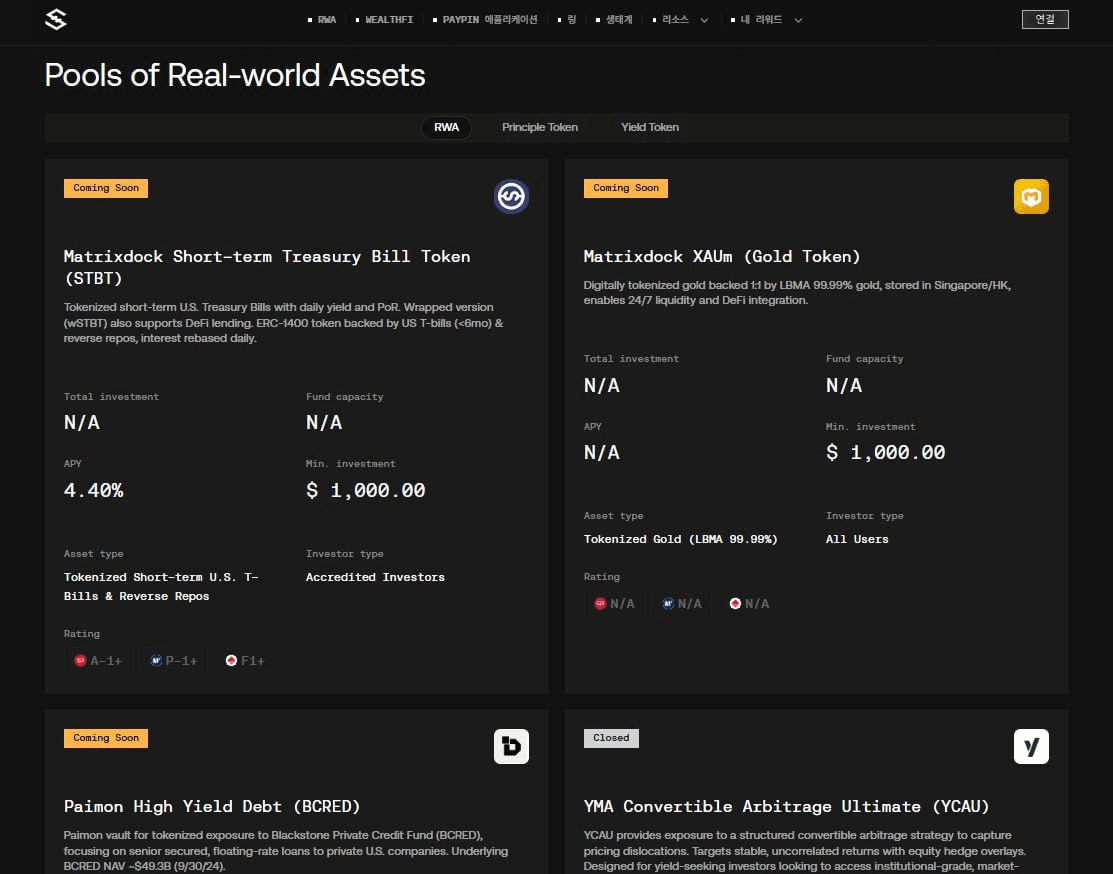This screenshot has width=1113, height=874.
Task: Click Coming Soon badge on Paimon card
Action: [x=106, y=738]
